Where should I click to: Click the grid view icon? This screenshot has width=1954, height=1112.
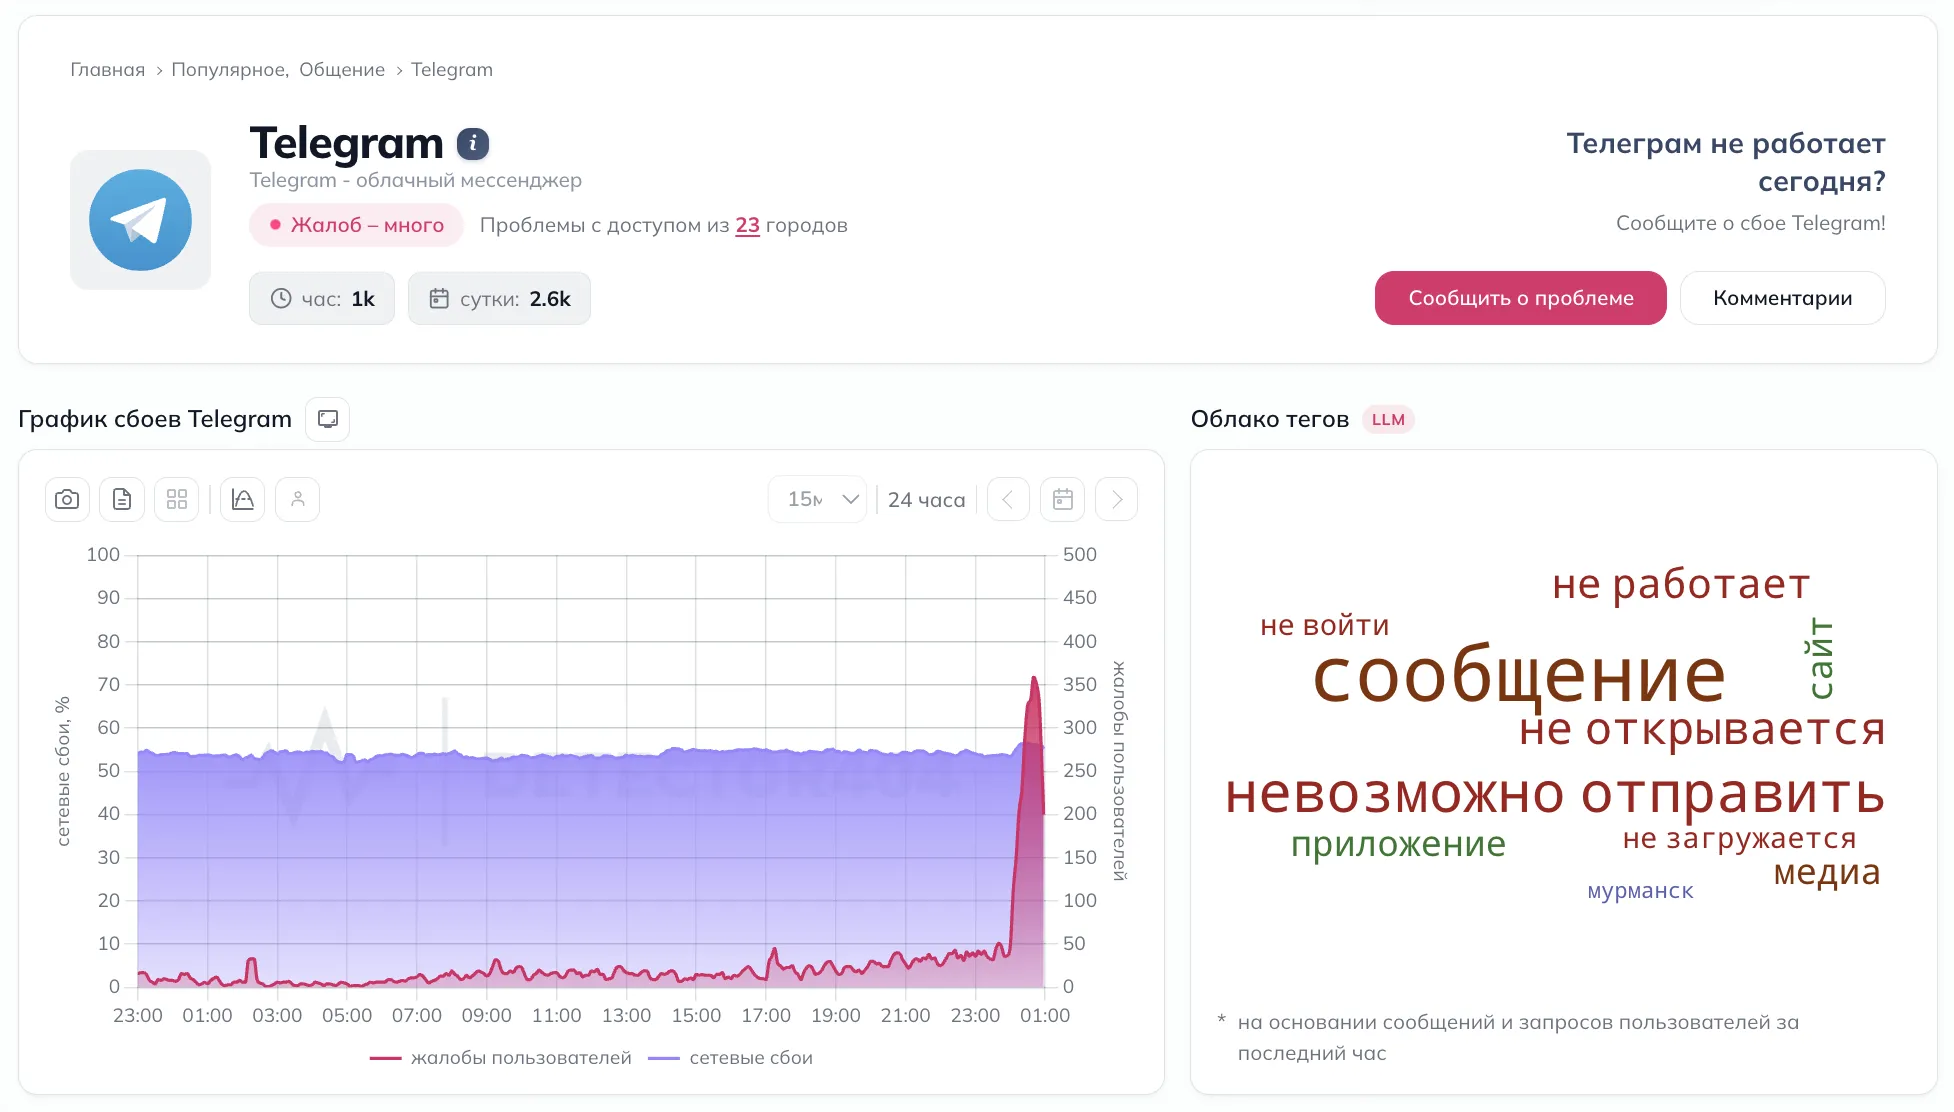[177, 499]
